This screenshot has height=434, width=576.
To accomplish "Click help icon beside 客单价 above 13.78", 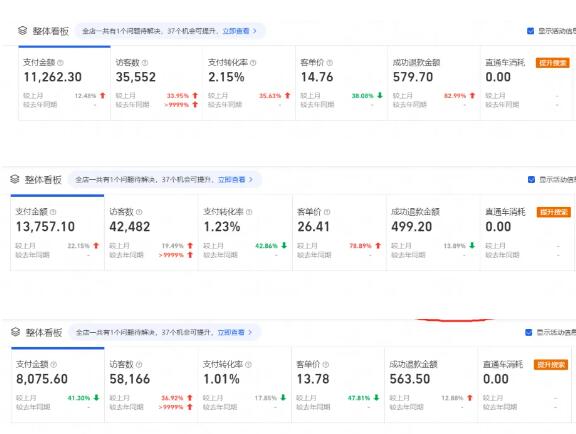I will click(x=325, y=365).
